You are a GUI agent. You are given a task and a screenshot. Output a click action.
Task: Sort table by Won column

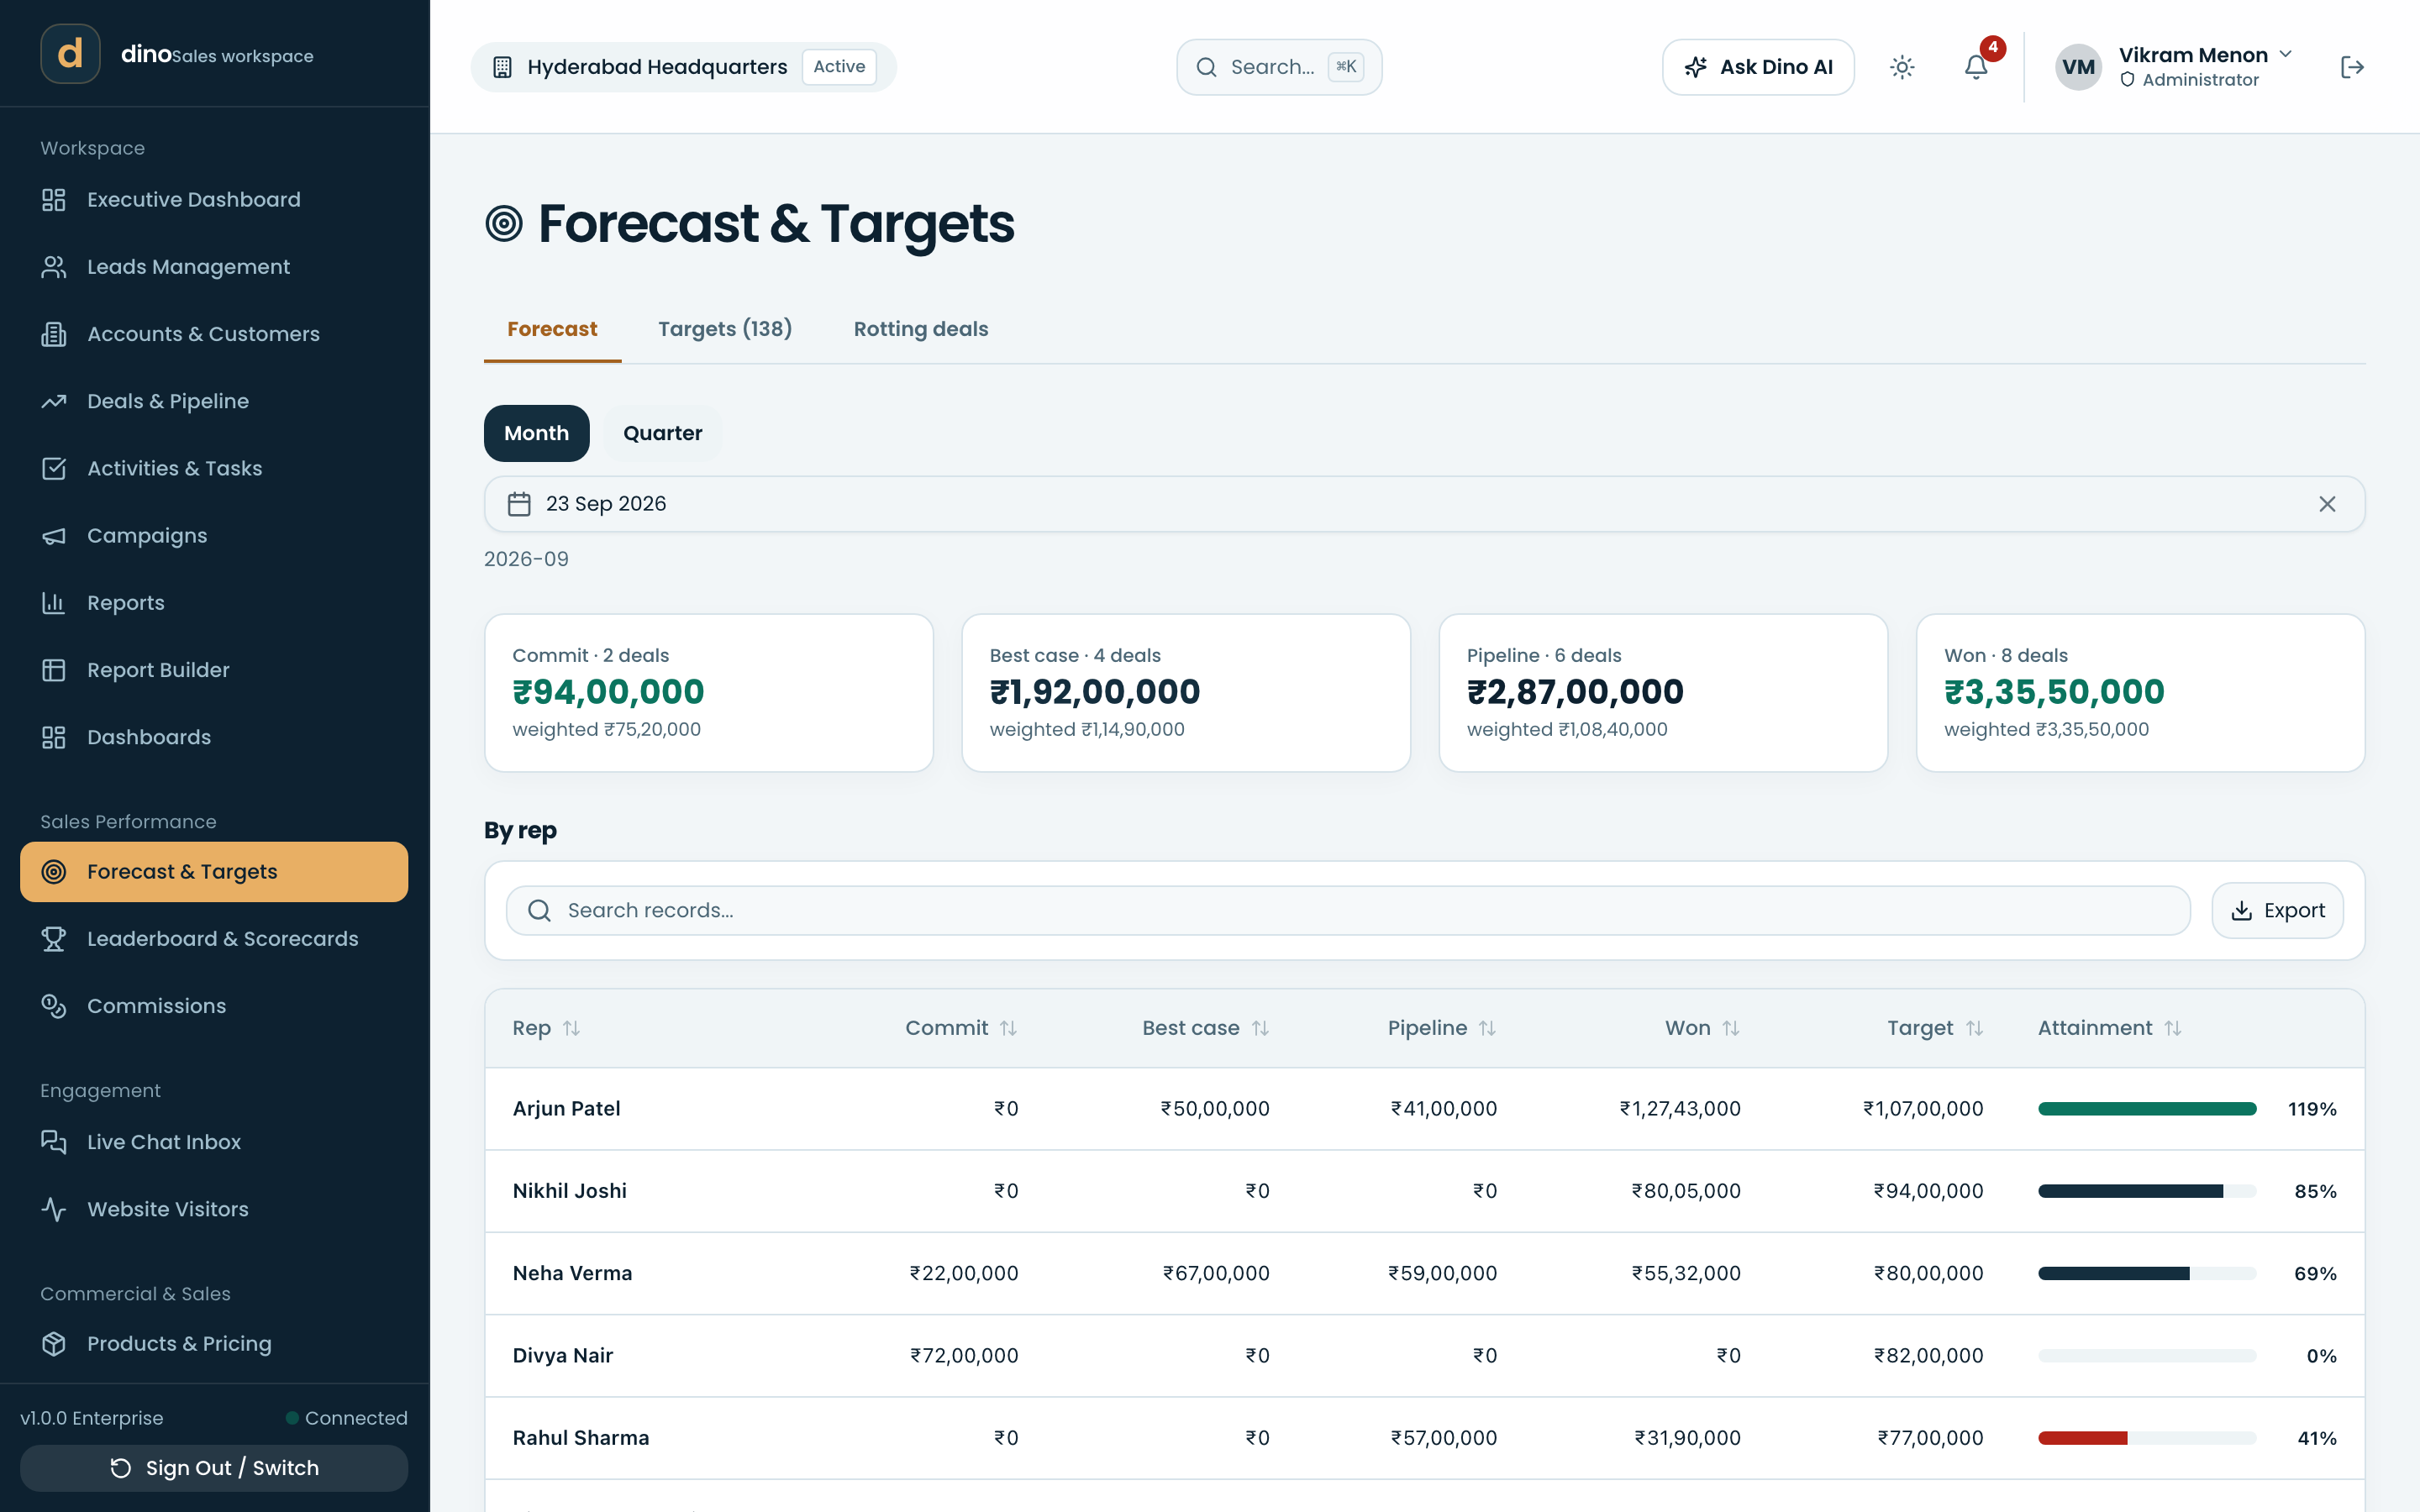click(1703, 1028)
